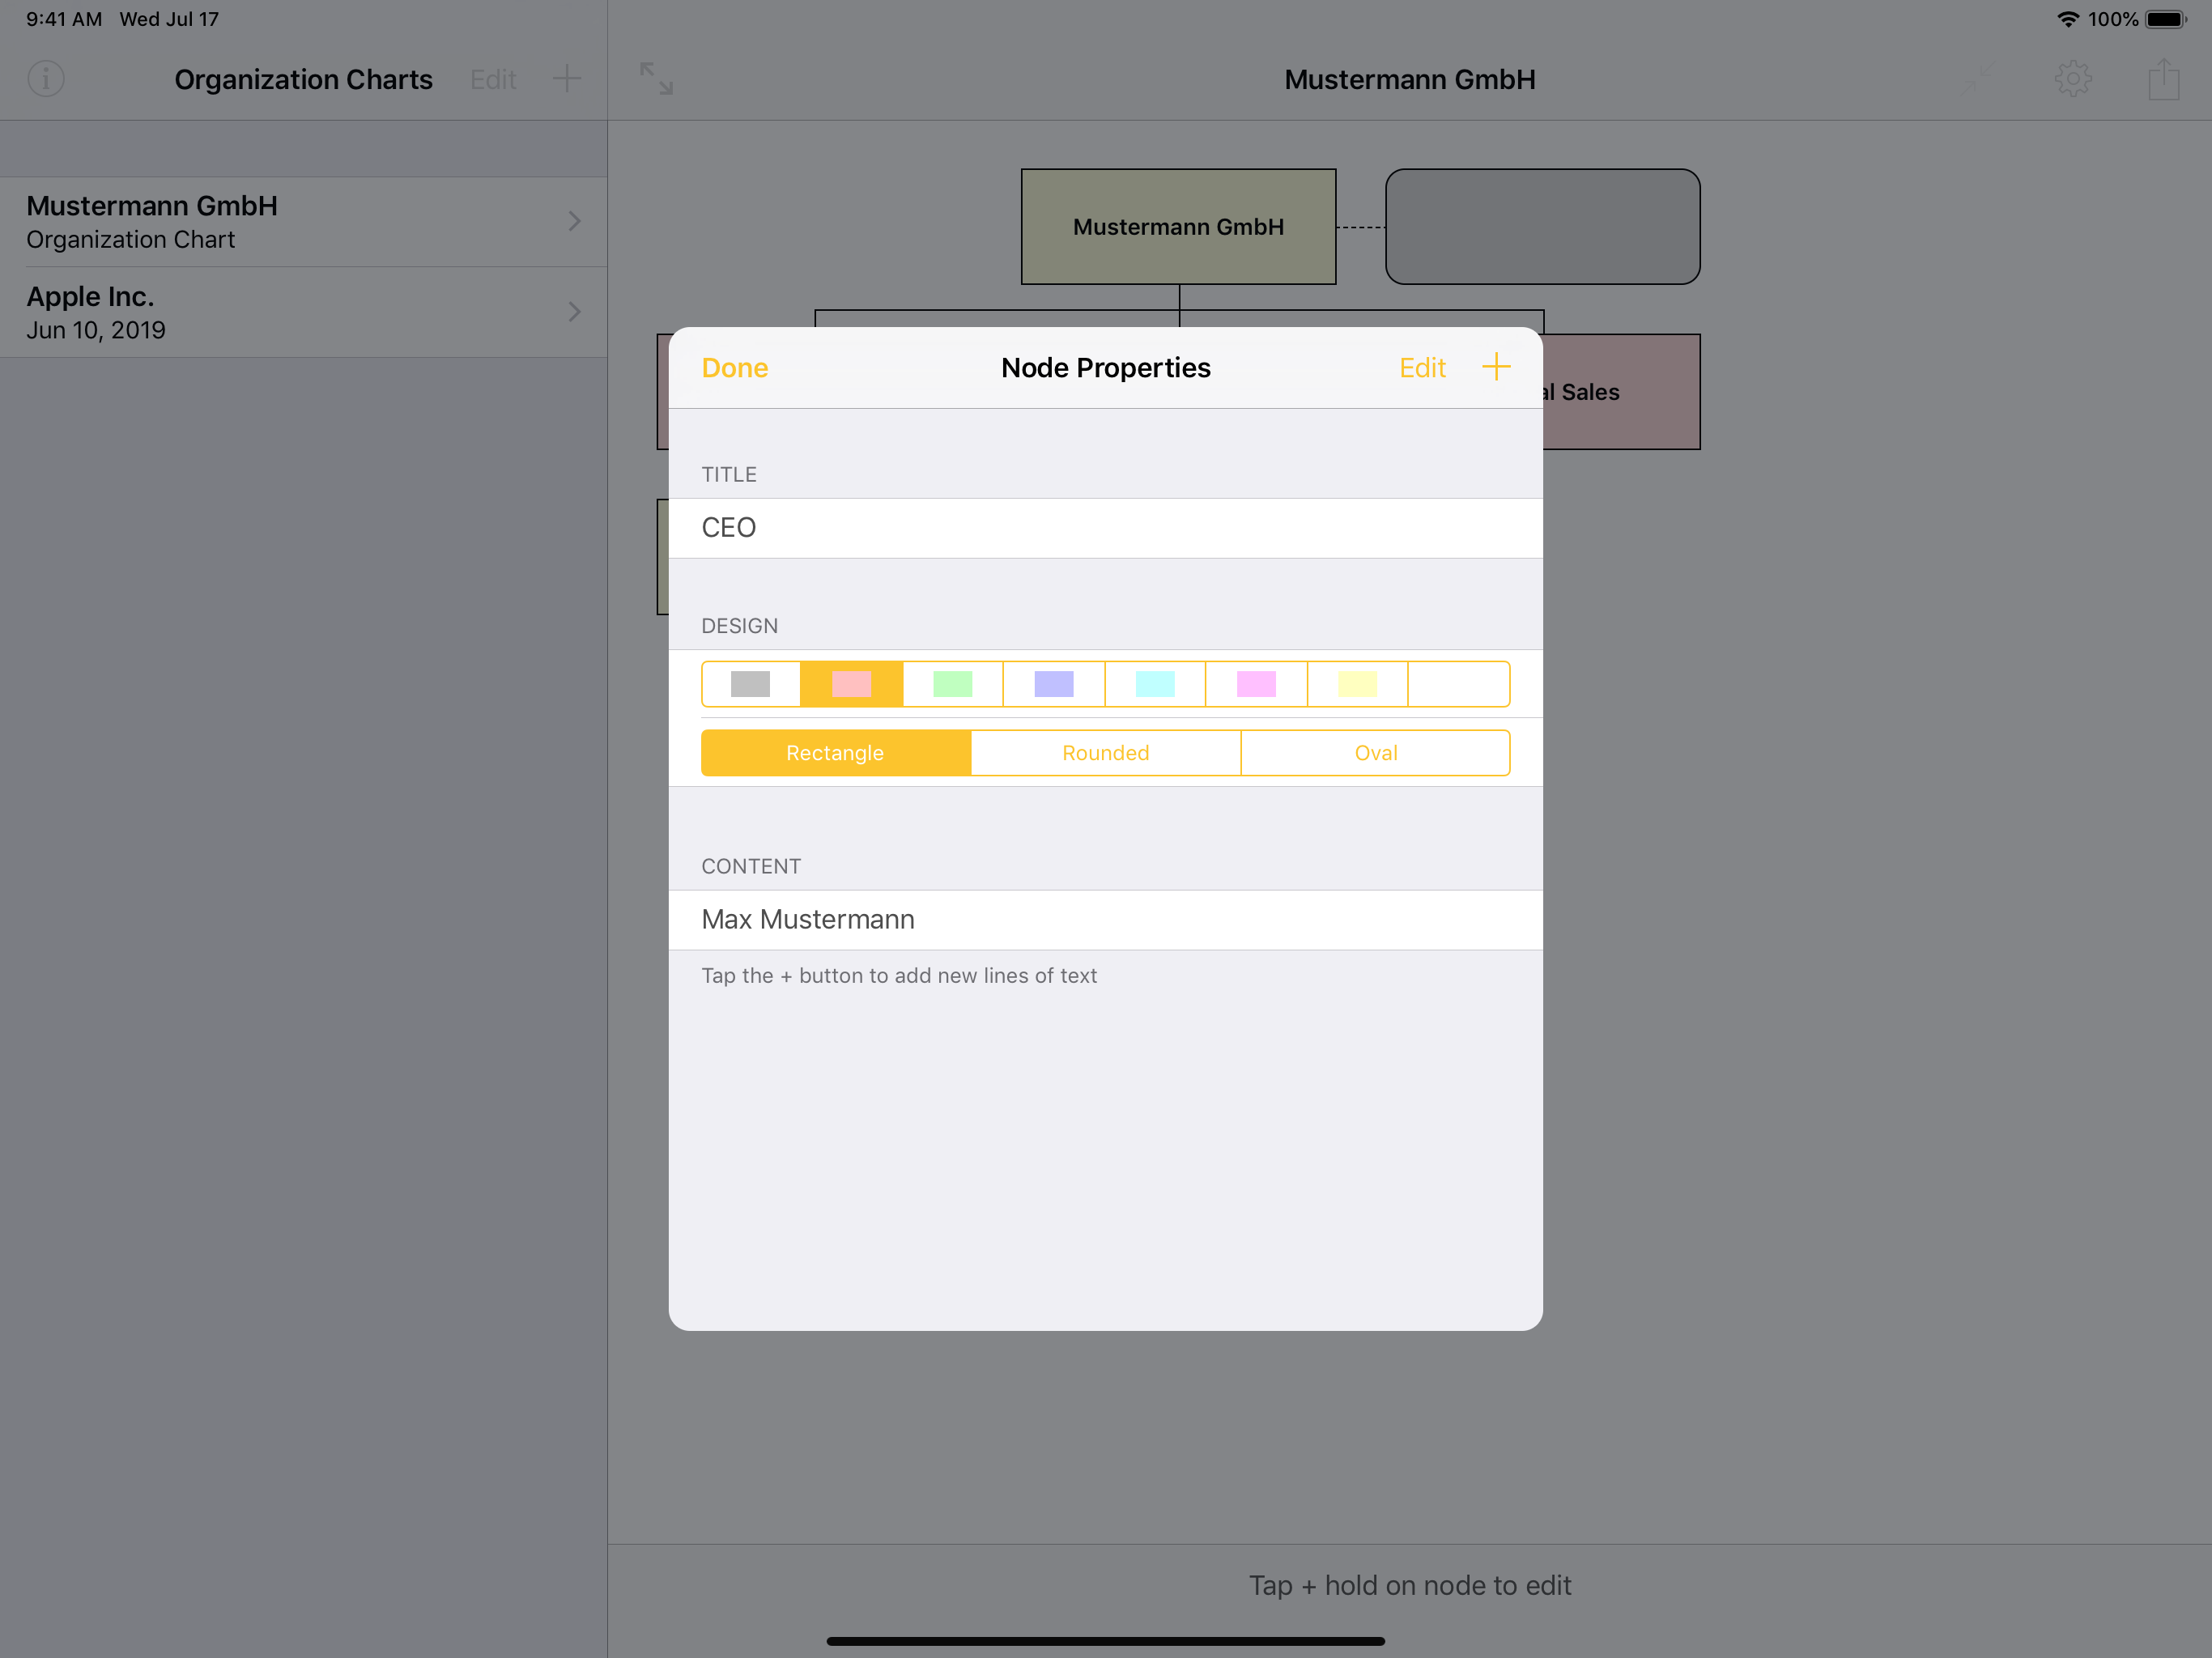This screenshot has height=1658, width=2212.
Task: Choose the green color swatch
Action: tap(953, 684)
